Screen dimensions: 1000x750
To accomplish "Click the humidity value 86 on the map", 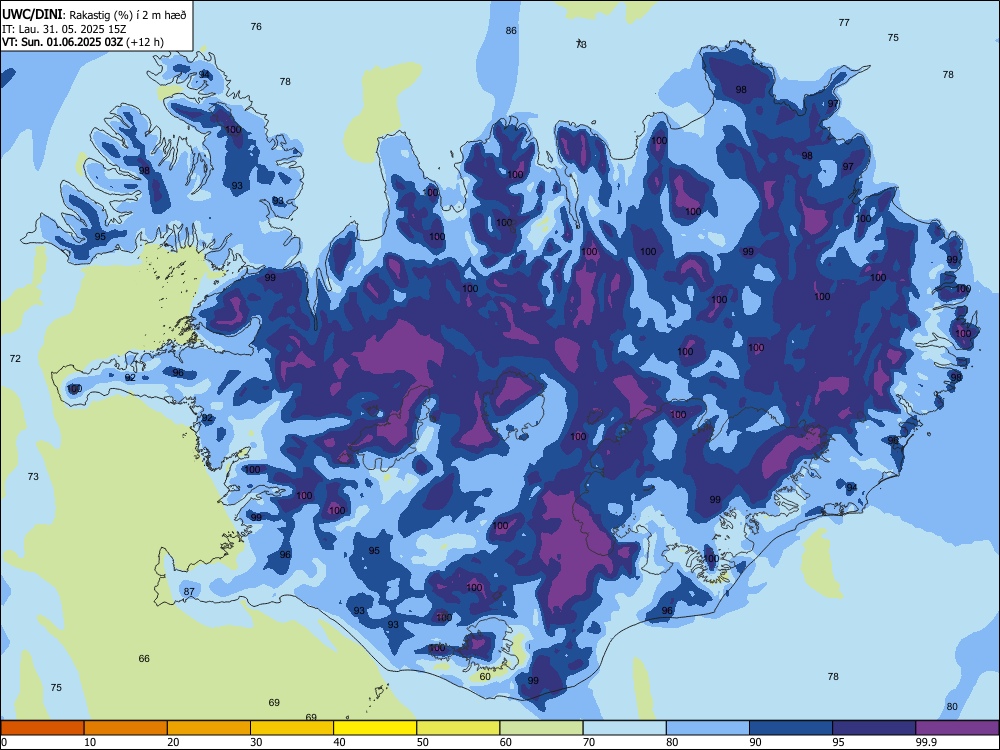I will [x=511, y=31].
